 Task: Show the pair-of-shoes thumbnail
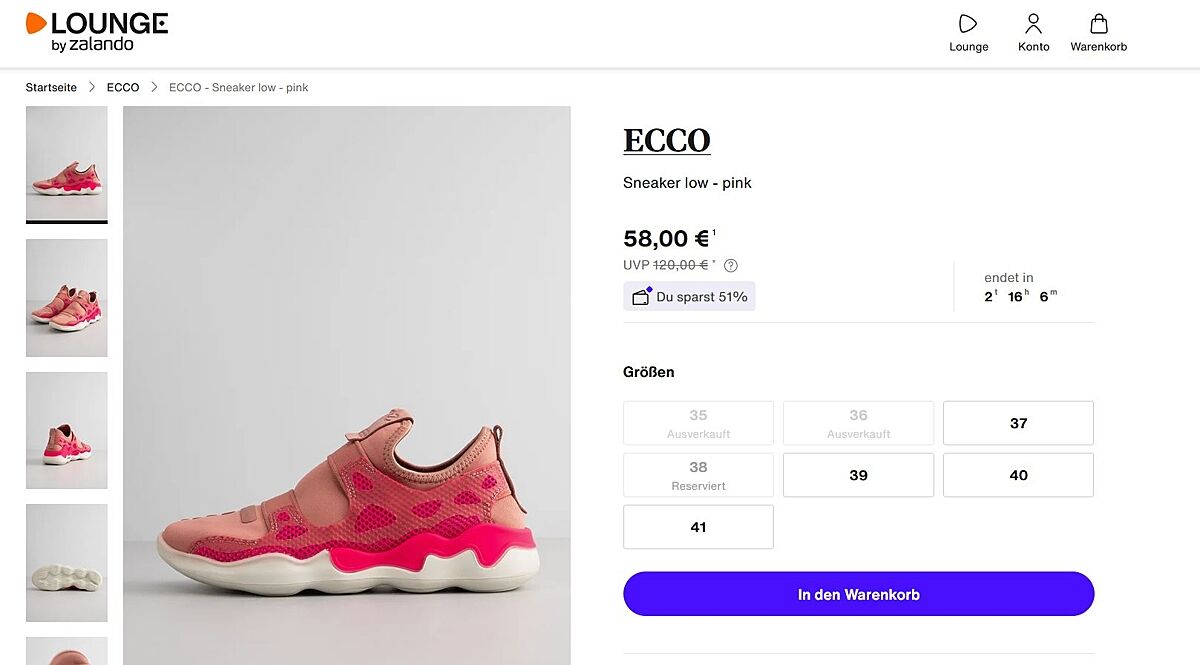67,298
